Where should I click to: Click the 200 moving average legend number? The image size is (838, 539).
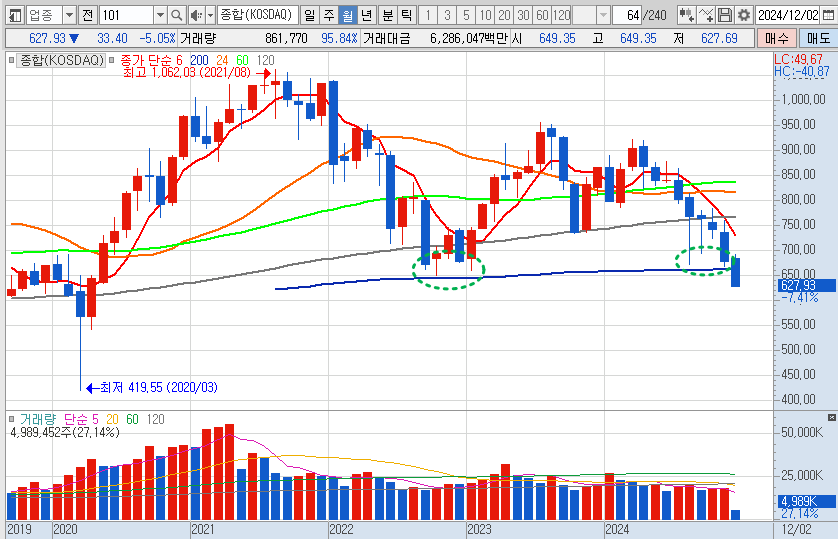pos(199,60)
